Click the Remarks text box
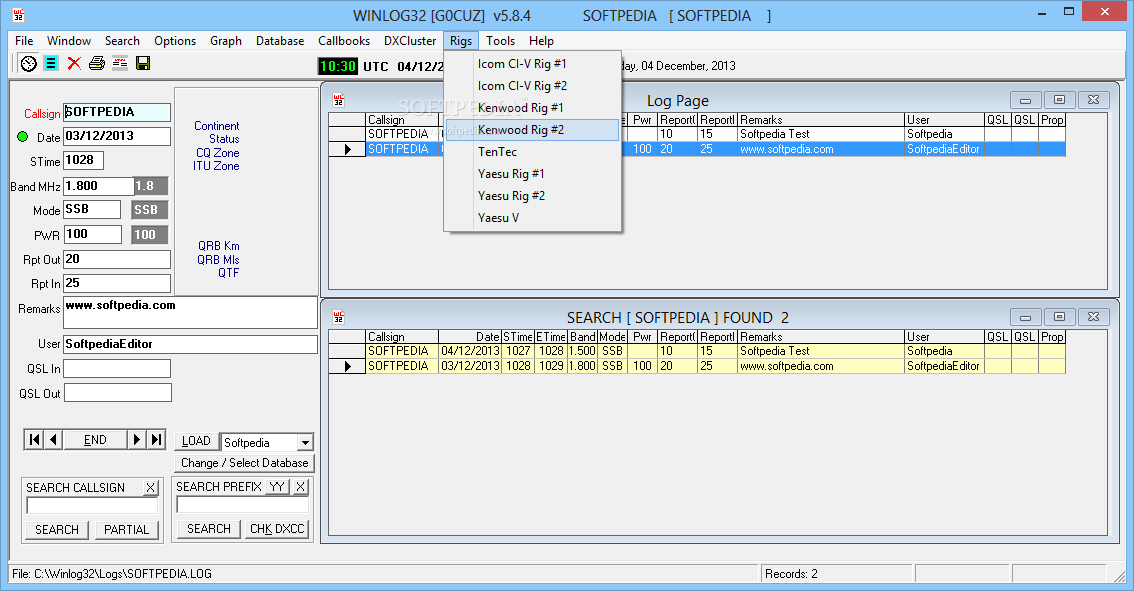1134x591 pixels. 190,312
